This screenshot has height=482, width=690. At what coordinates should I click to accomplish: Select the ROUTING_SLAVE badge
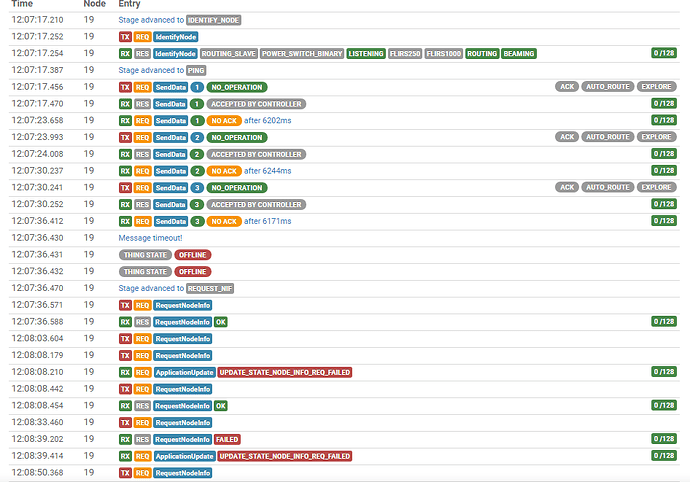[x=228, y=54]
